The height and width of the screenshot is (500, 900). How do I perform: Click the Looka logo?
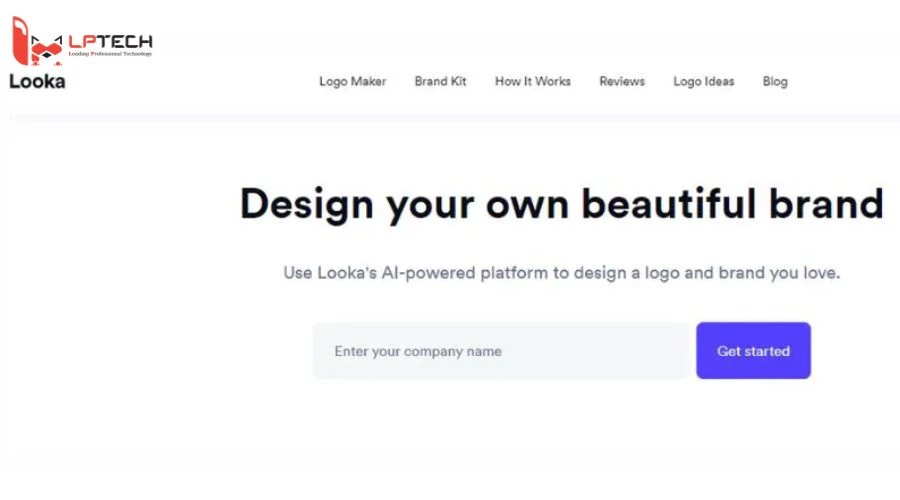click(x=37, y=82)
